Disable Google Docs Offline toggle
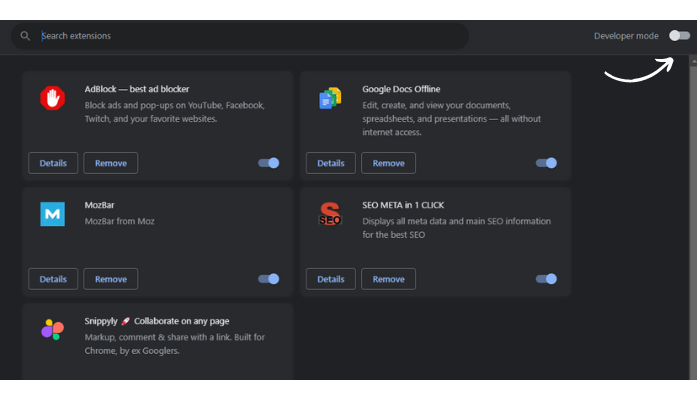This screenshot has height=400, width=700. click(546, 163)
